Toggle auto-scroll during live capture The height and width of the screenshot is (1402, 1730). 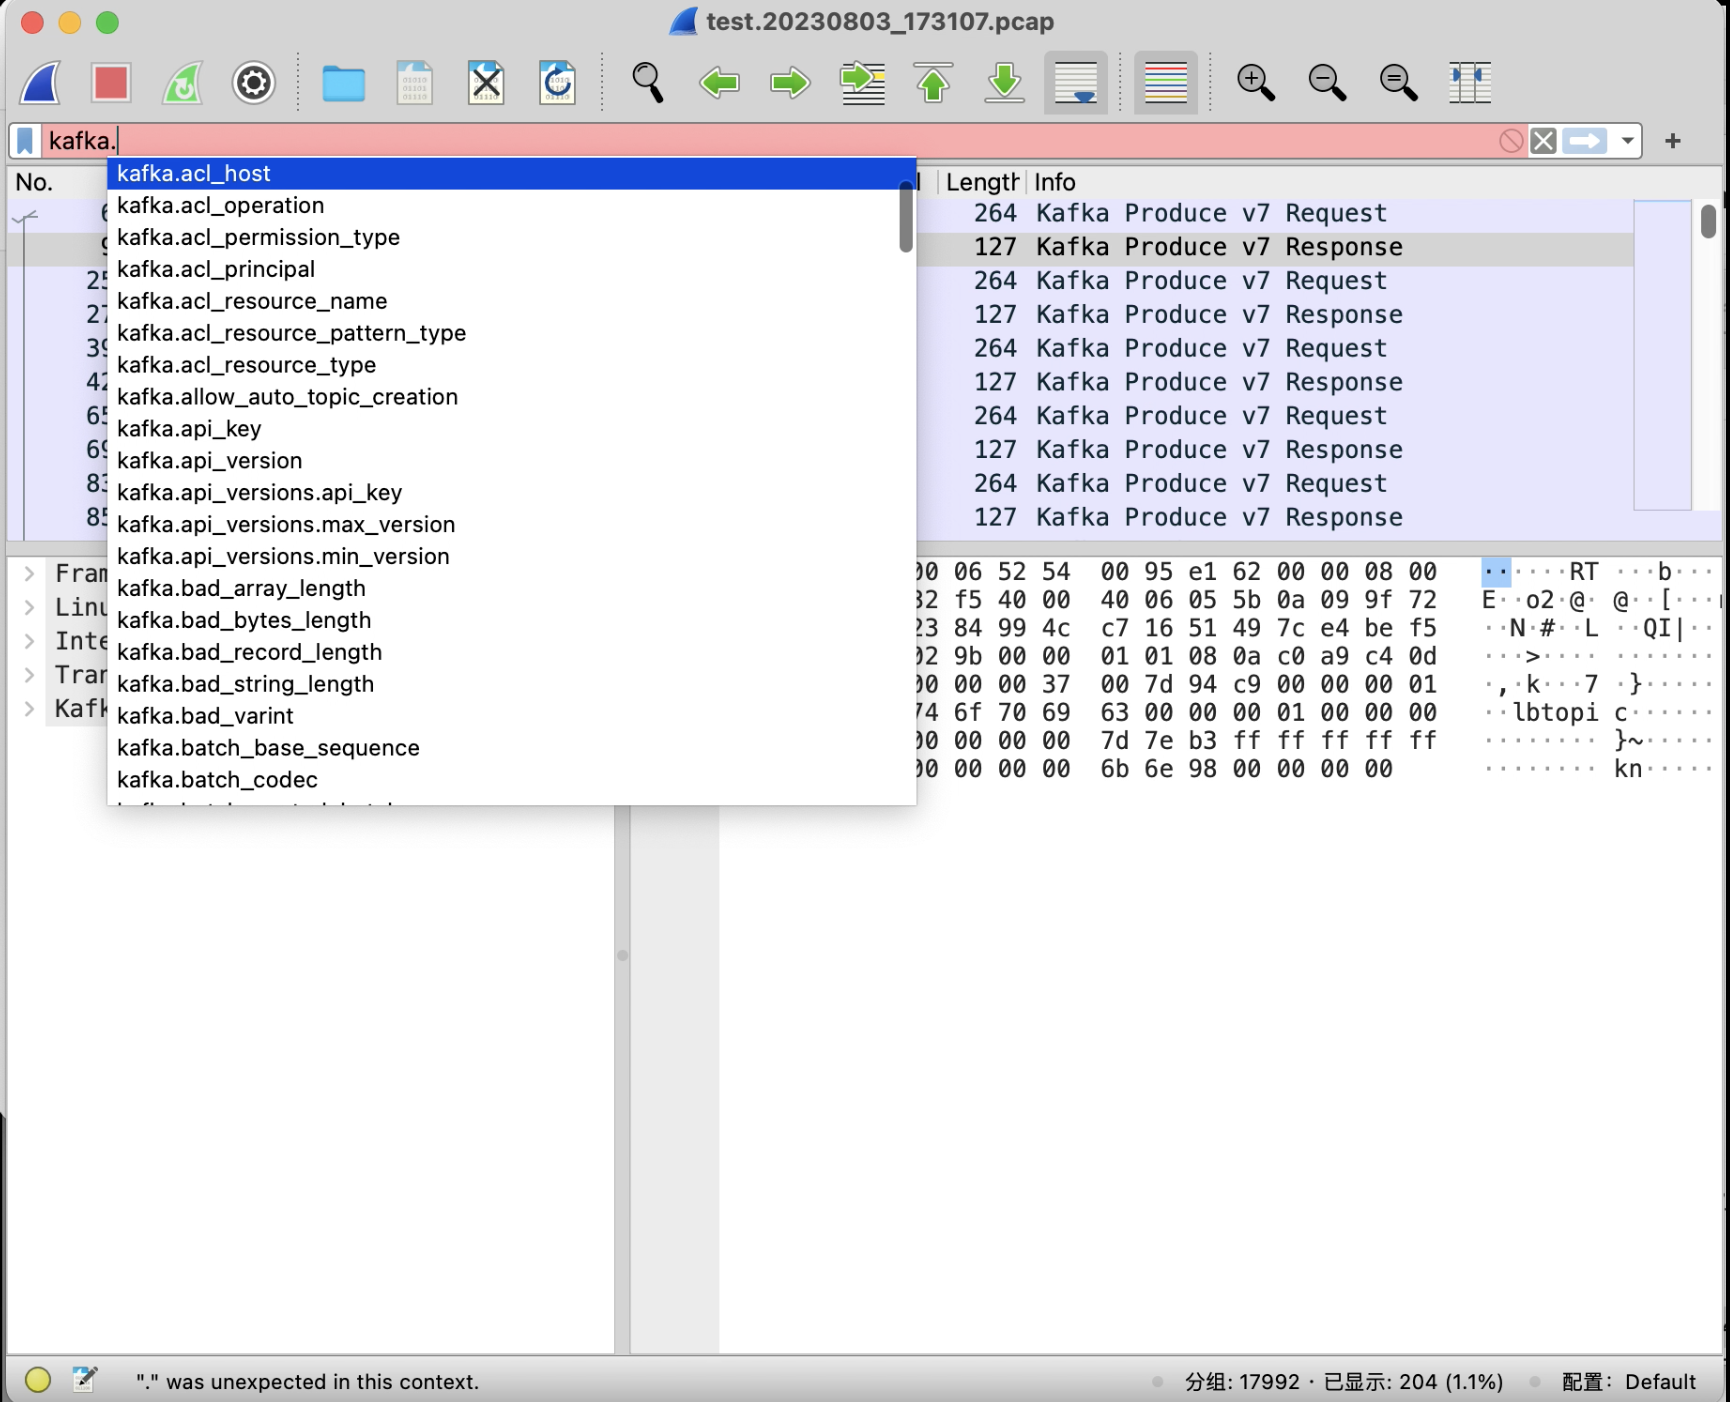[1076, 83]
